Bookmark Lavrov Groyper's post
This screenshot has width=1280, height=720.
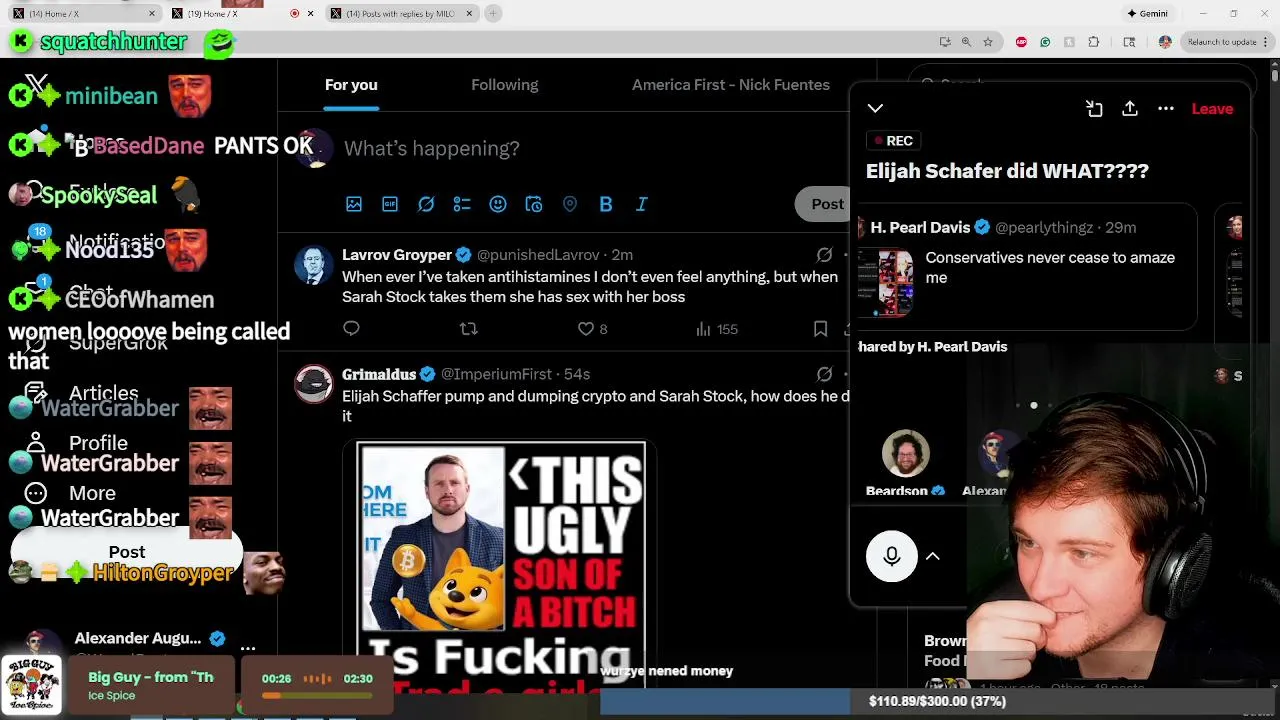820,328
